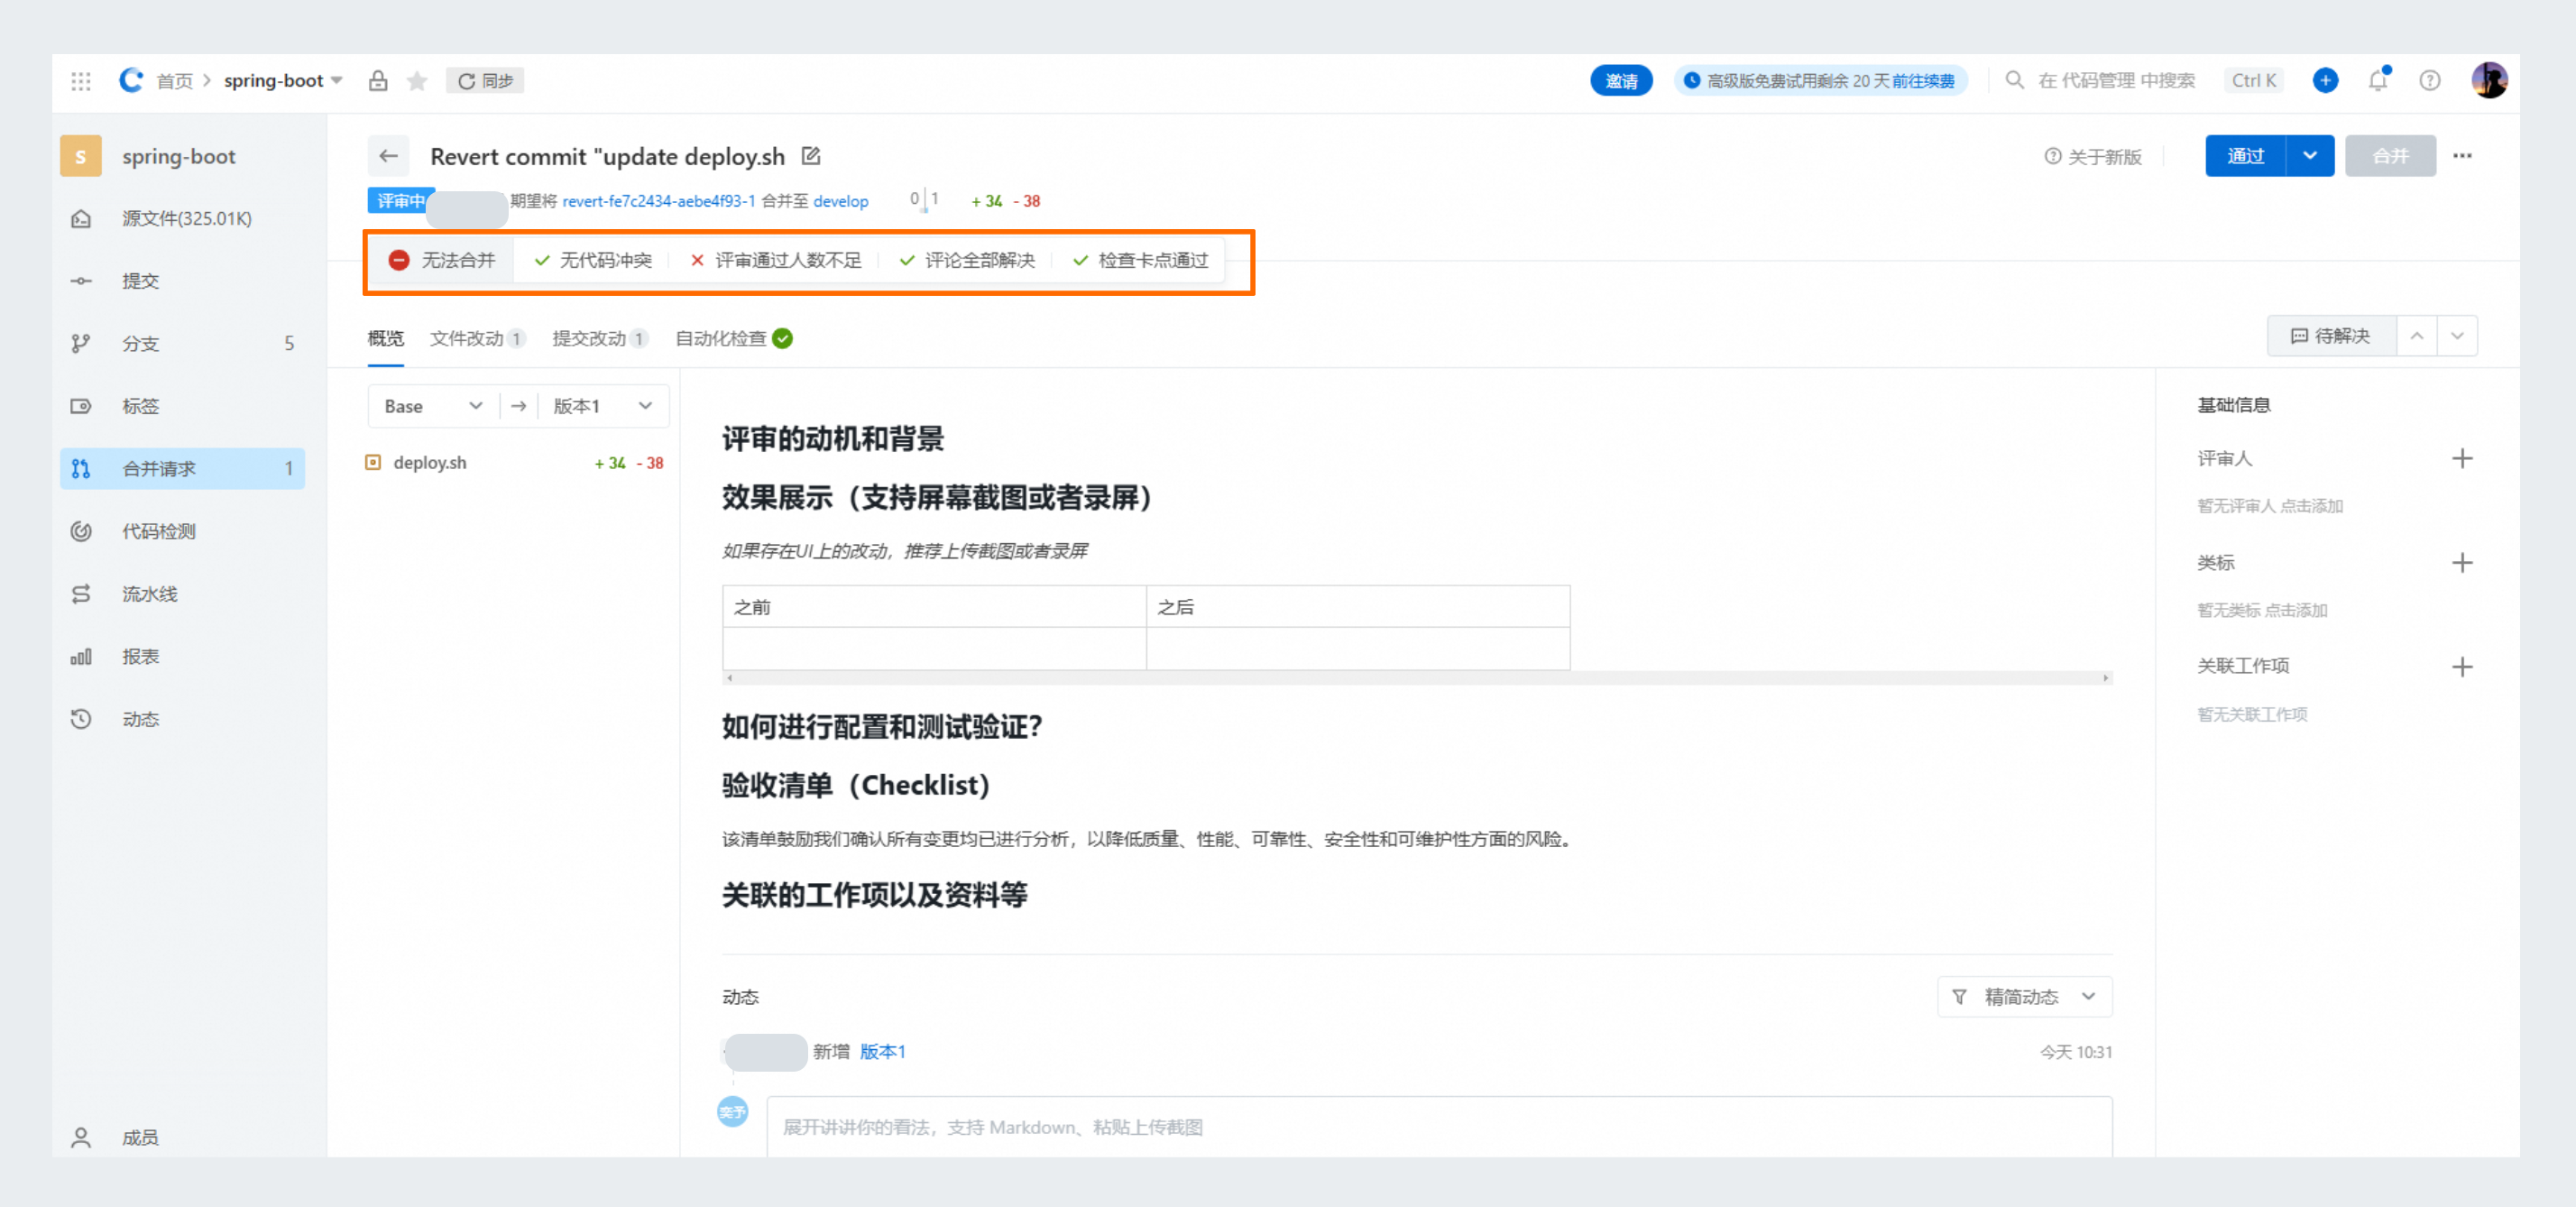This screenshot has width=2576, height=1207.
Task: Click the table horizontal scrollbar
Action: tap(1417, 678)
